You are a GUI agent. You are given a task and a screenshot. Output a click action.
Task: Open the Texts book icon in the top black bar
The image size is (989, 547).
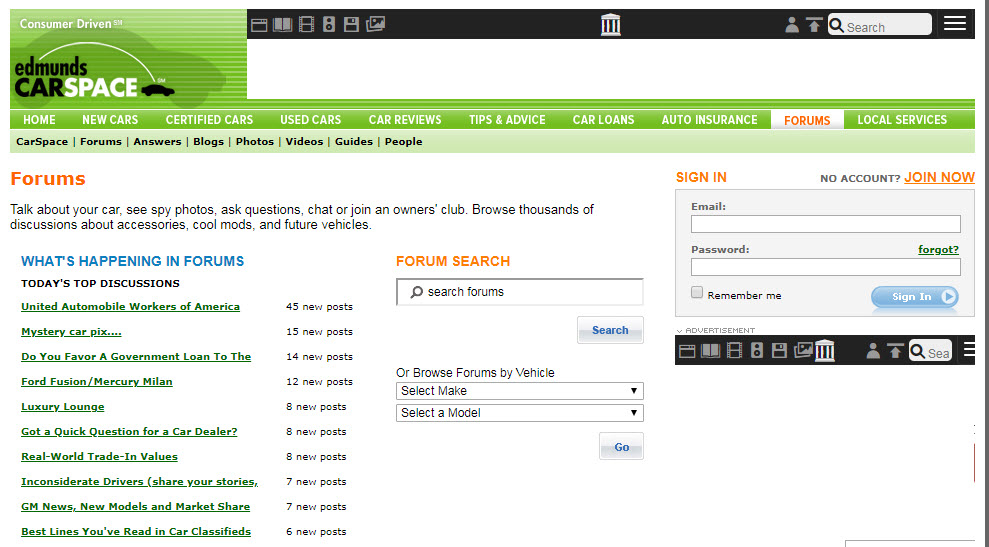coord(283,25)
